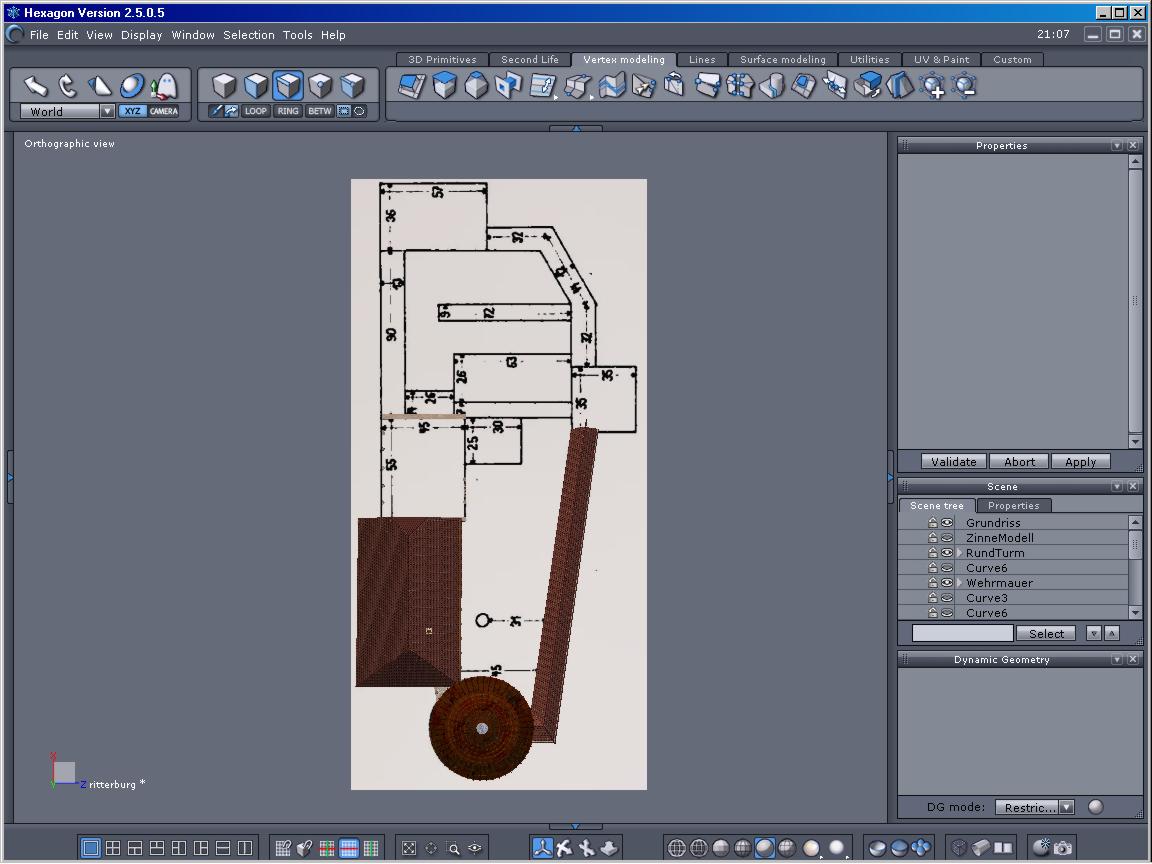
Task: Open the DG mode Restric... dropdown
Action: [x=1066, y=807]
